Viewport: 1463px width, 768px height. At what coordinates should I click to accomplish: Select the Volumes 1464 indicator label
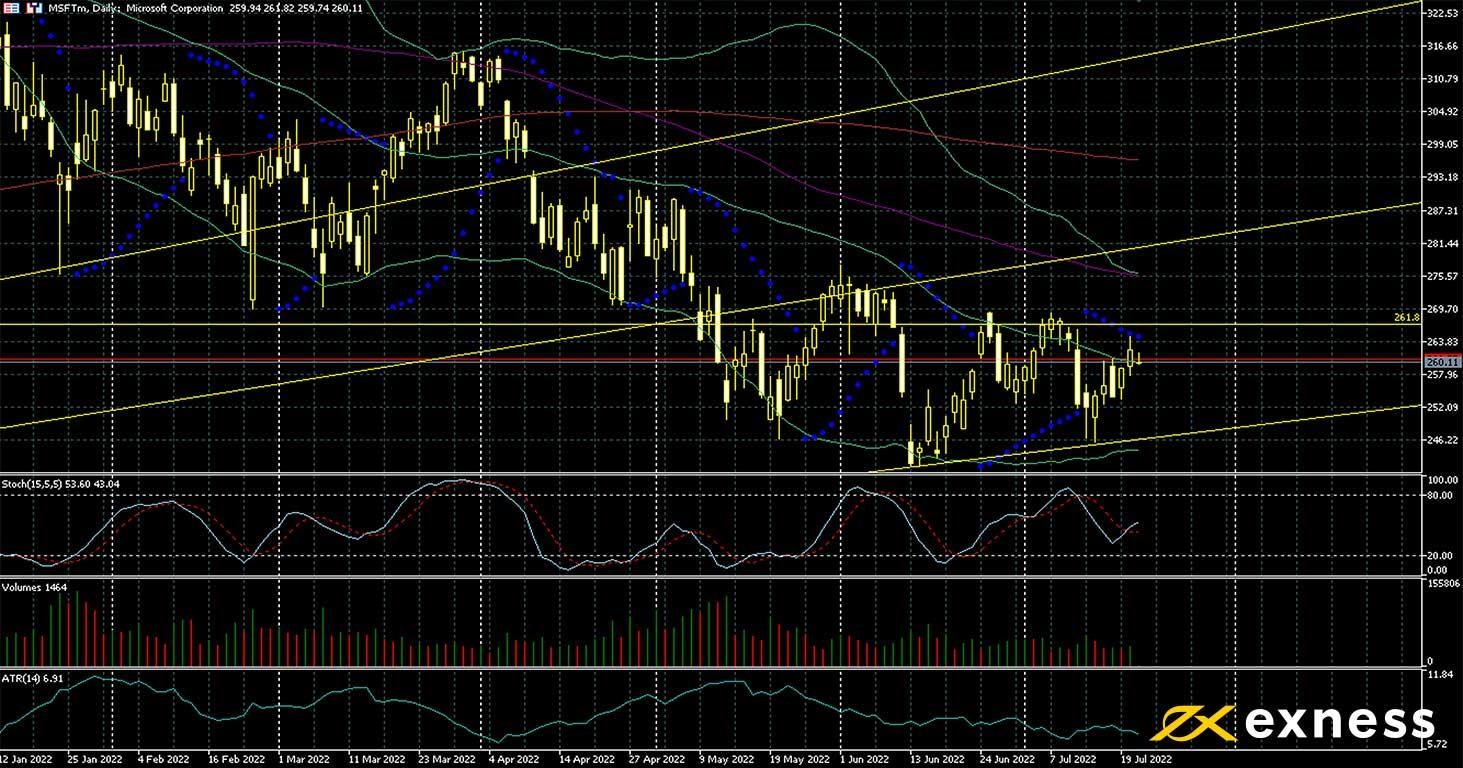(x=34, y=587)
